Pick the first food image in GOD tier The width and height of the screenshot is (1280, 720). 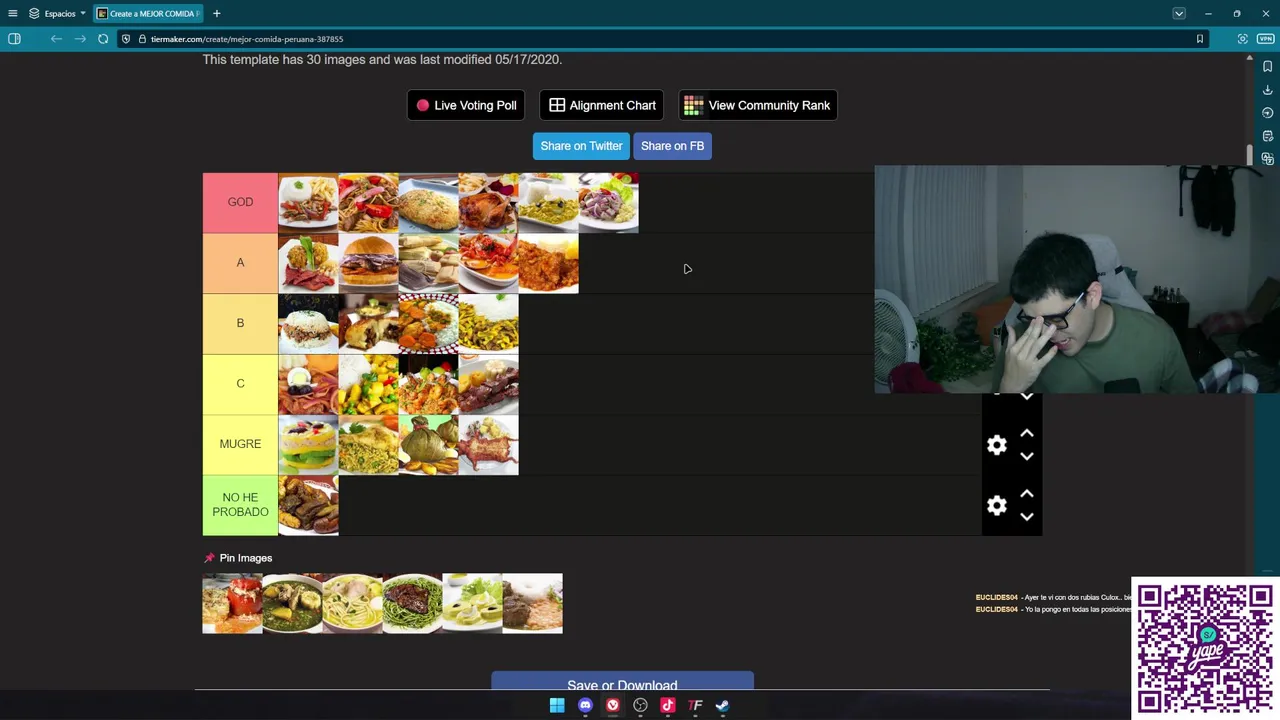(308, 203)
